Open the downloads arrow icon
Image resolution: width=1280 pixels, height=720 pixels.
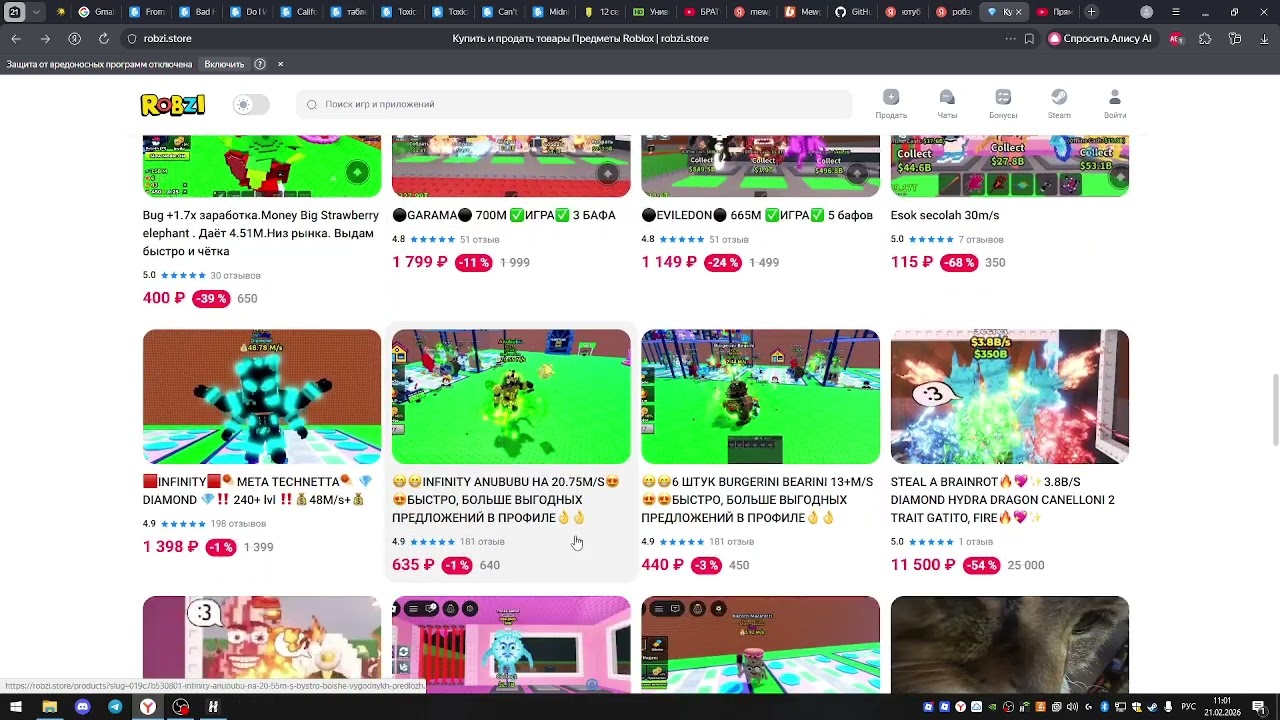[x=1264, y=39]
